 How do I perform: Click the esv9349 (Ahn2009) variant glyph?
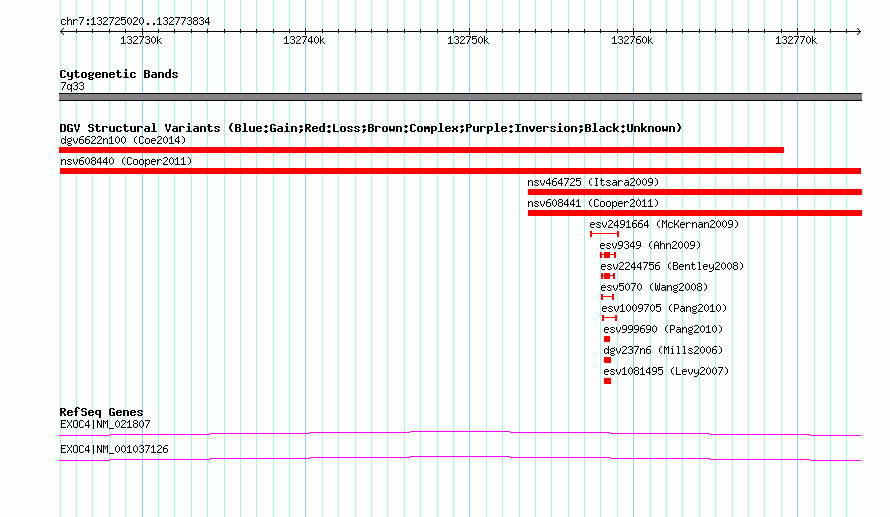point(608,255)
